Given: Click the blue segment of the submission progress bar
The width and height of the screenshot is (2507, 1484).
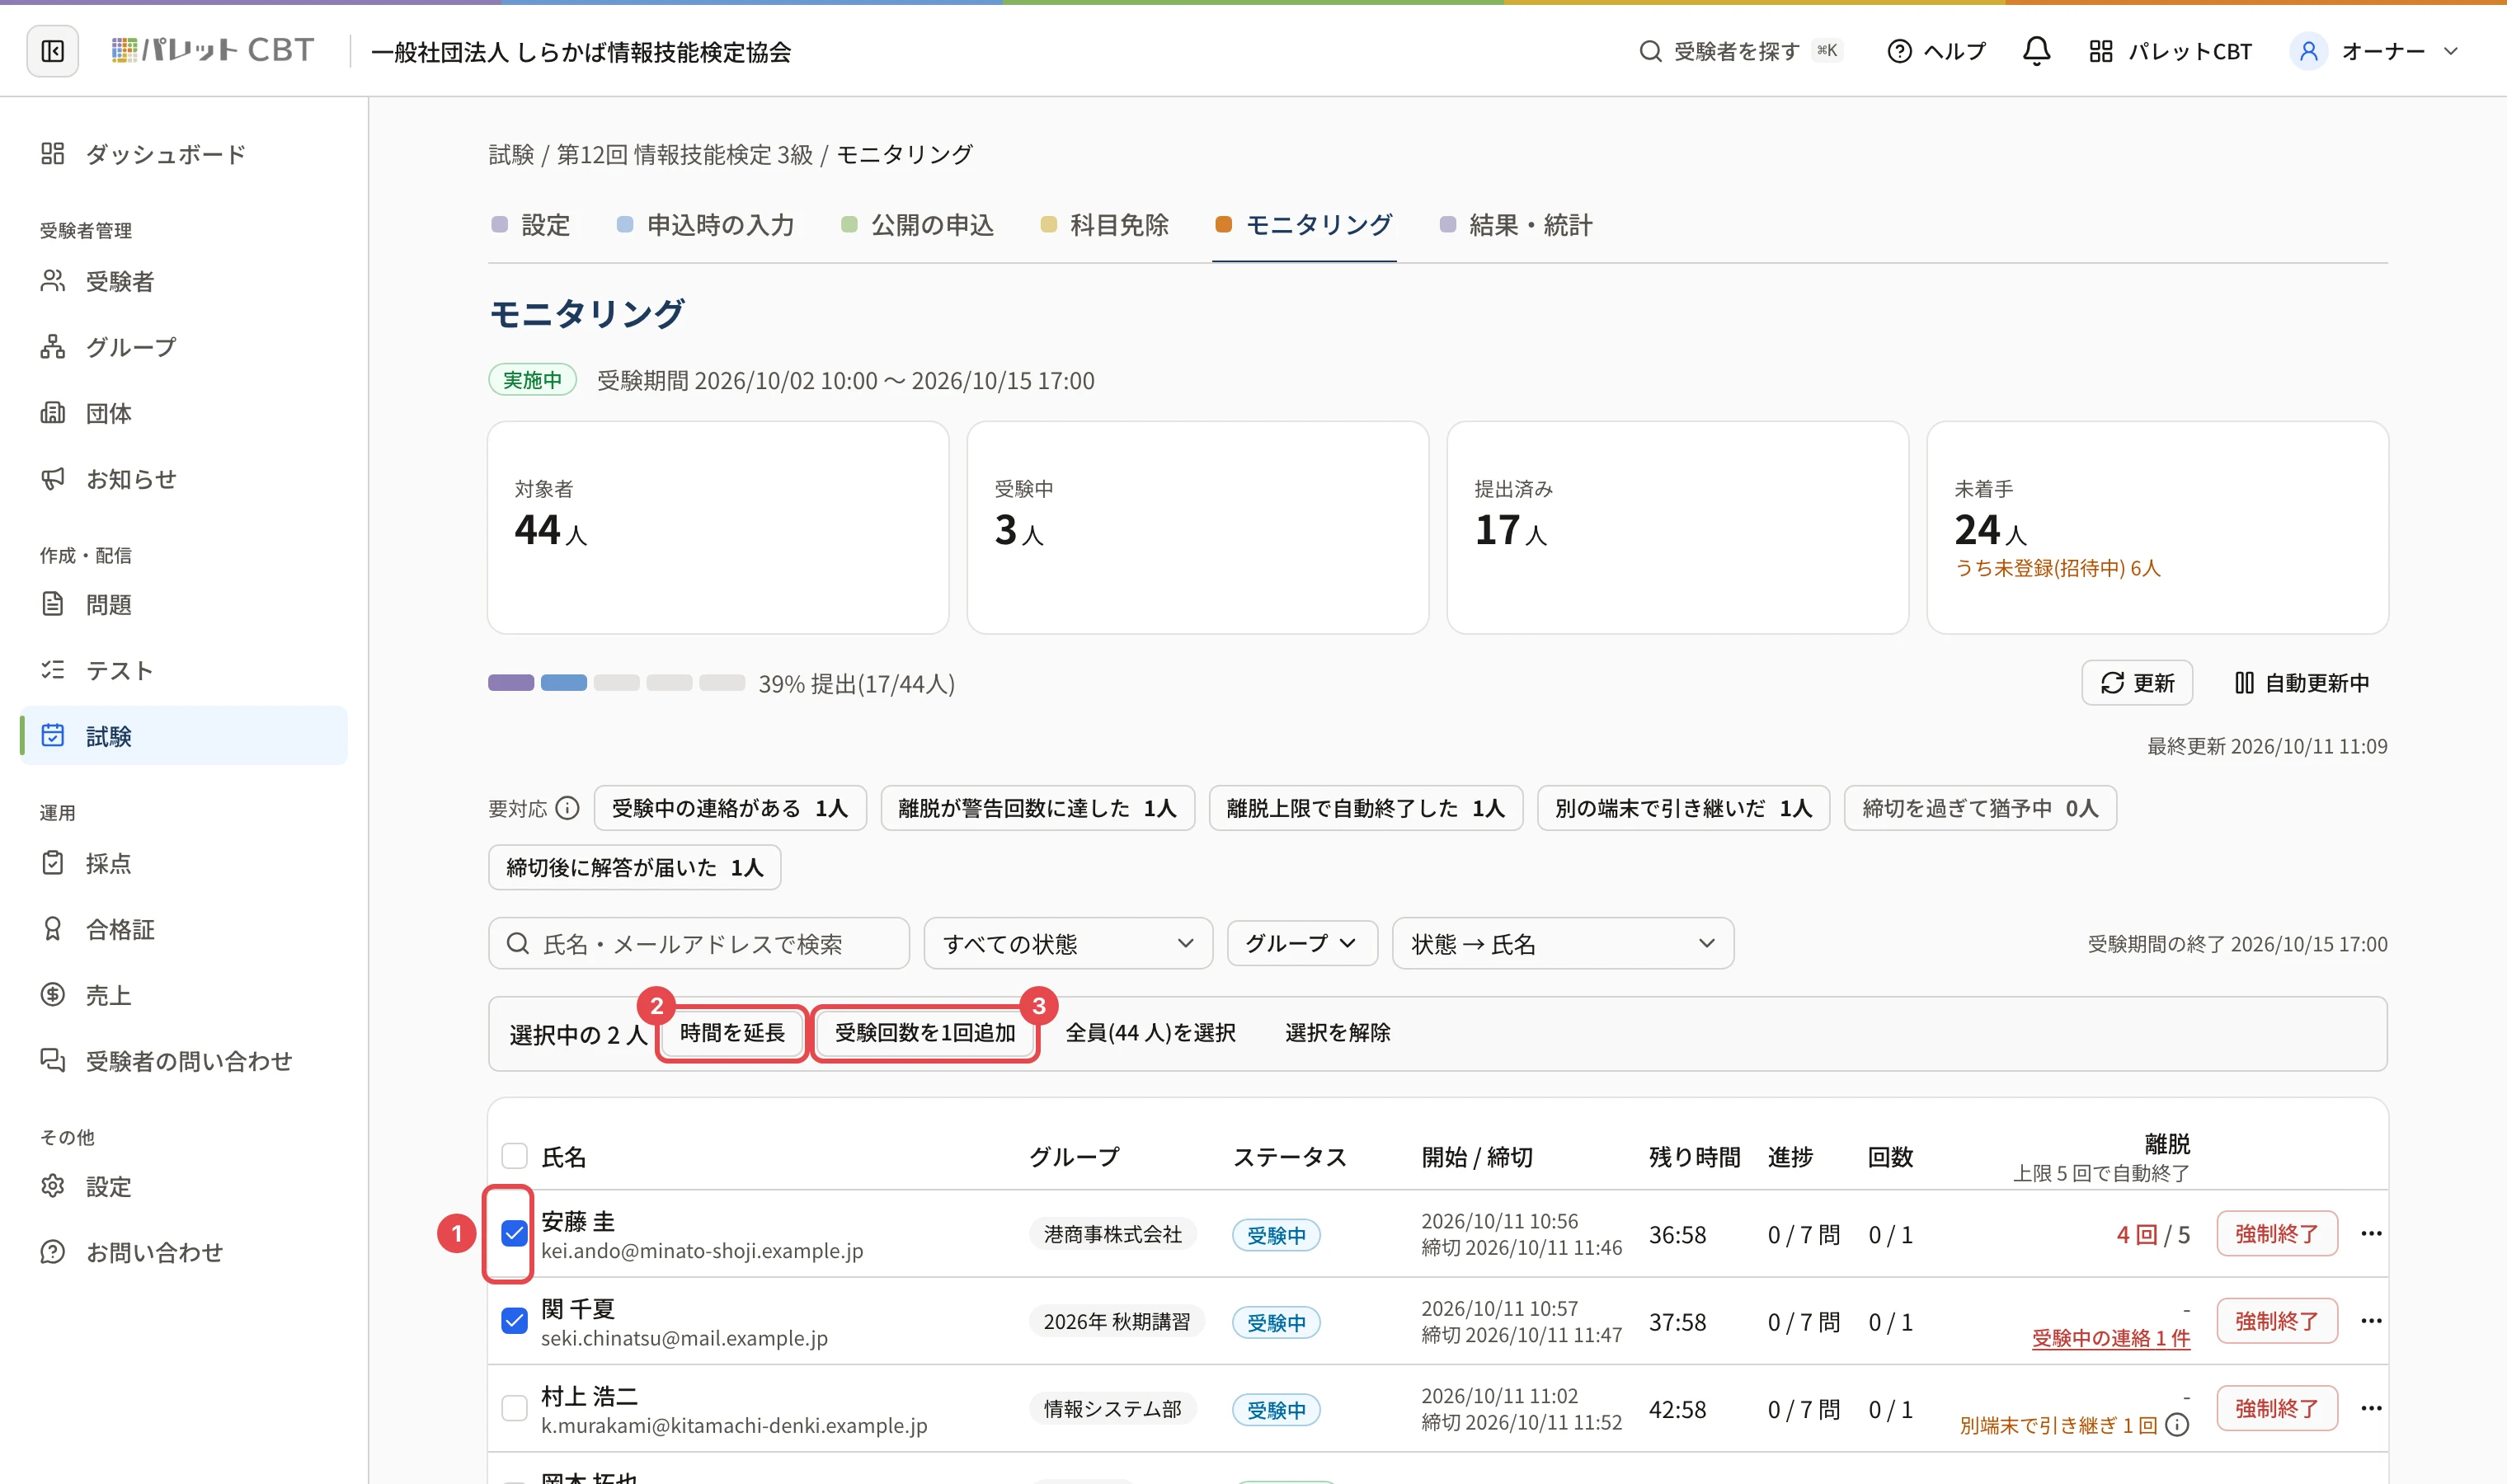Looking at the screenshot, I should point(564,683).
